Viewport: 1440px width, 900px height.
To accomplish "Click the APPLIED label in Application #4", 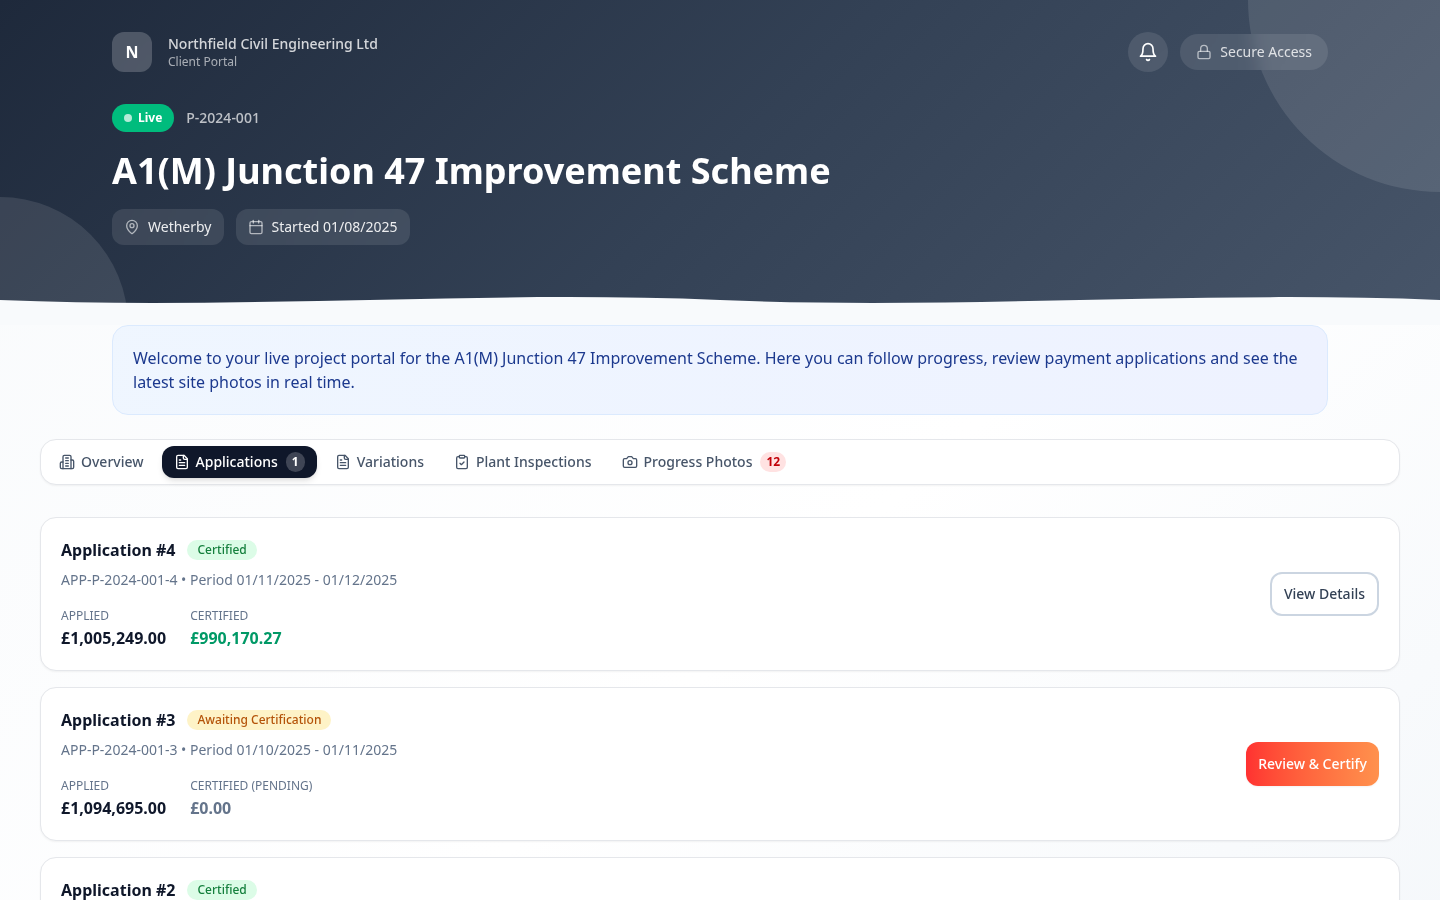I will click(x=85, y=616).
